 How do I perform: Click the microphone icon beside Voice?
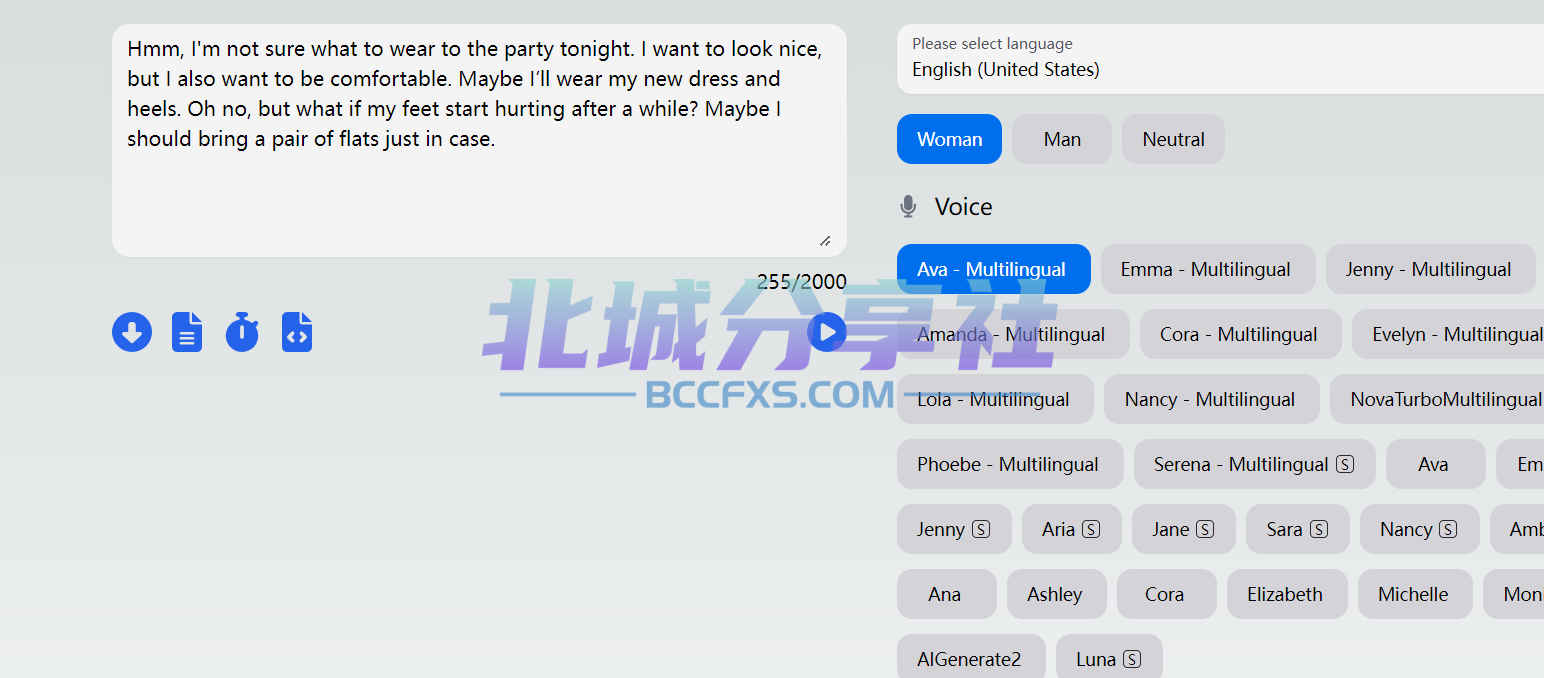click(908, 207)
